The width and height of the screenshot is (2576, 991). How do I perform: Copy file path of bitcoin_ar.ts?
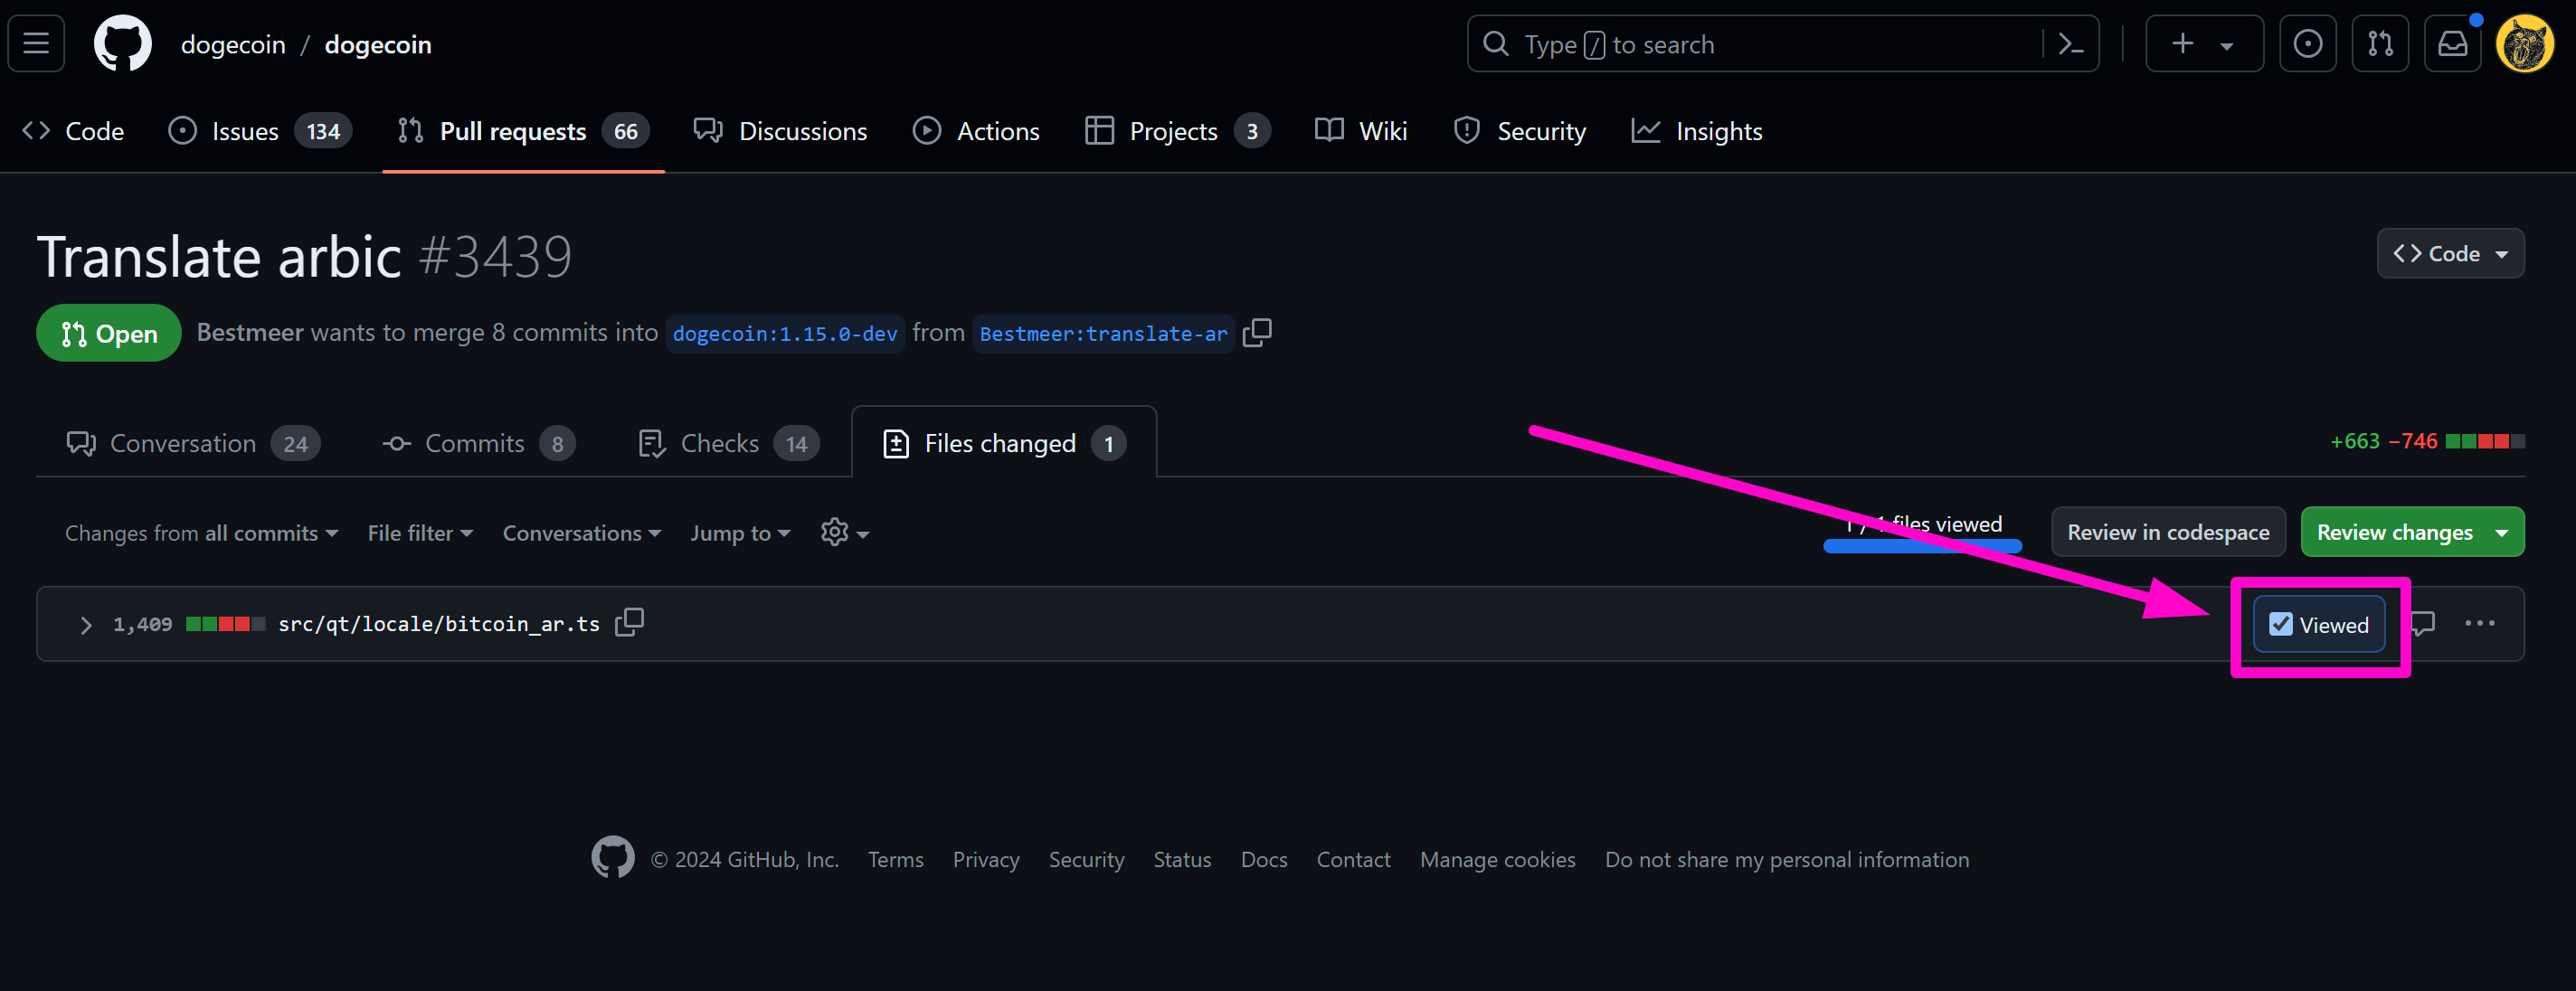(x=629, y=623)
